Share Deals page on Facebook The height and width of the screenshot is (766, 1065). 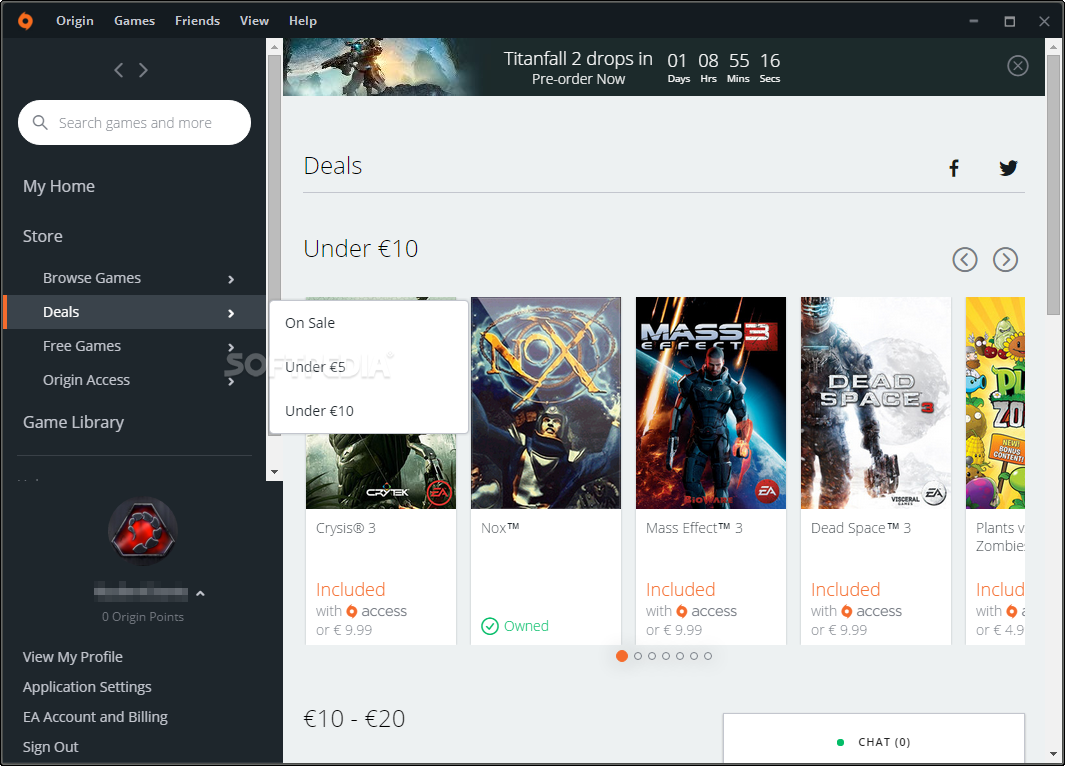[x=954, y=168]
